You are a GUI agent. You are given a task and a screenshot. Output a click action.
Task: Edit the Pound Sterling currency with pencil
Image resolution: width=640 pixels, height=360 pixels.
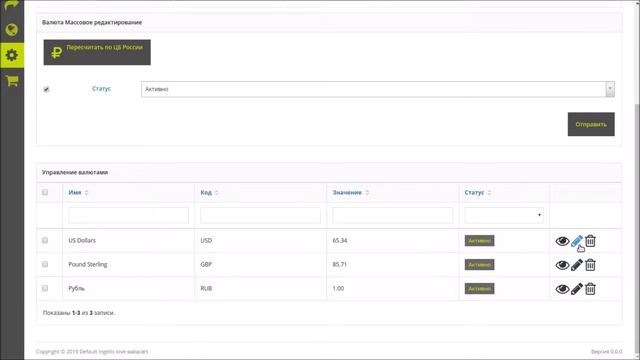click(576, 265)
